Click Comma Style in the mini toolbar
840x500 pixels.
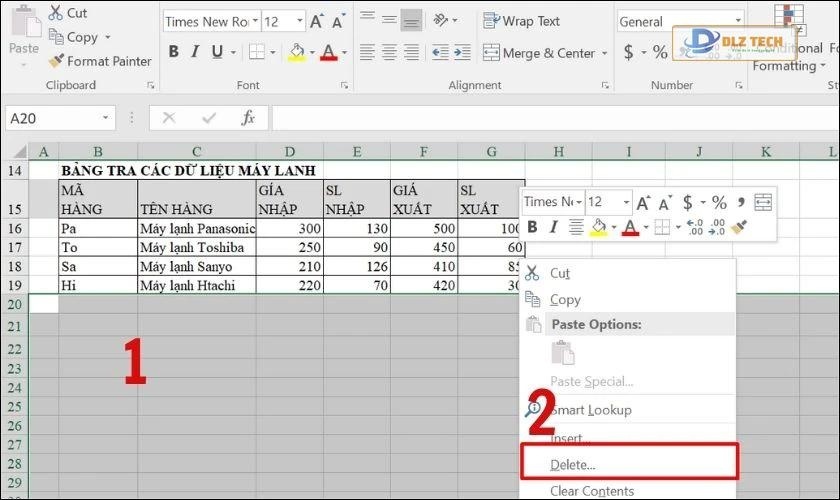[x=741, y=202]
